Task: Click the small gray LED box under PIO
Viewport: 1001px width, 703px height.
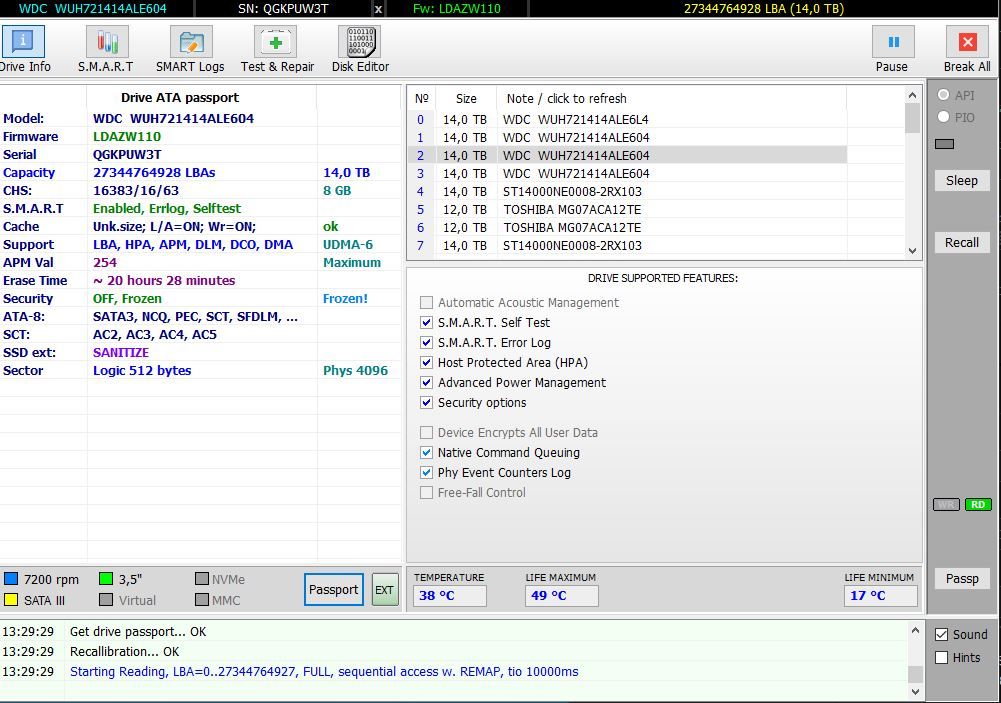Action: pyautogui.click(x=944, y=144)
